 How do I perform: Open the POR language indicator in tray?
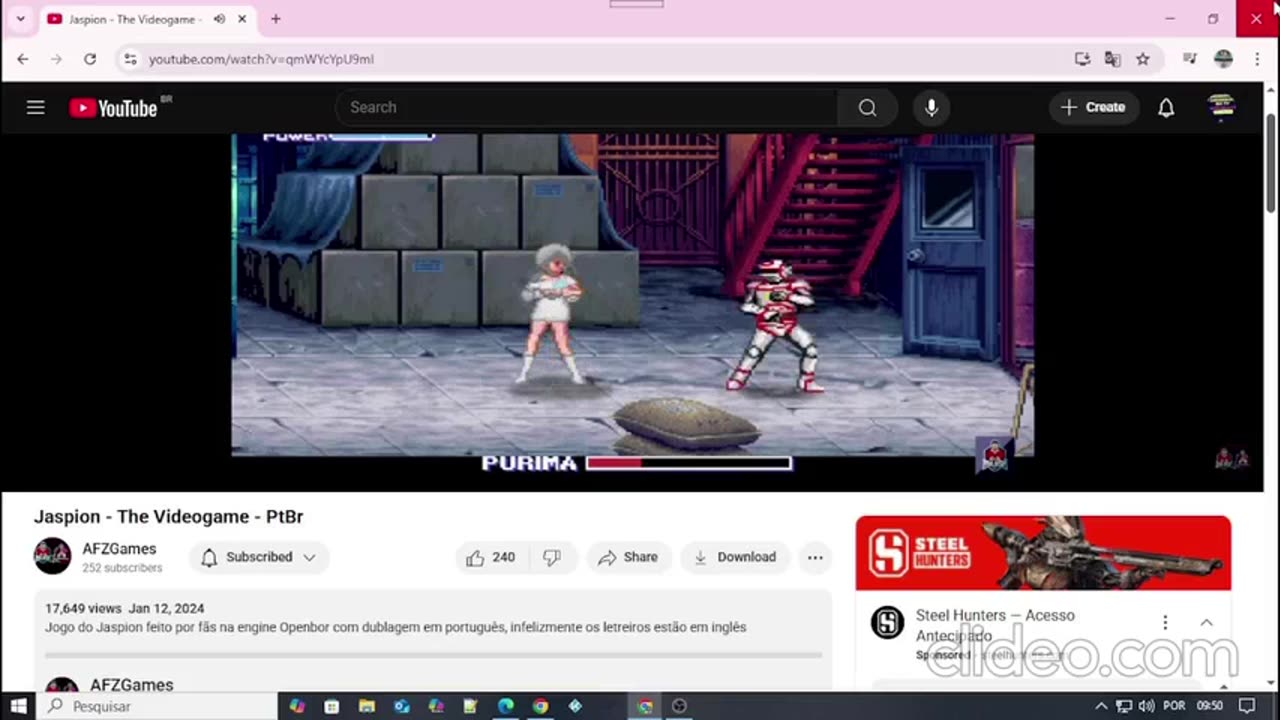pyautogui.click(x=1174, y=706)
